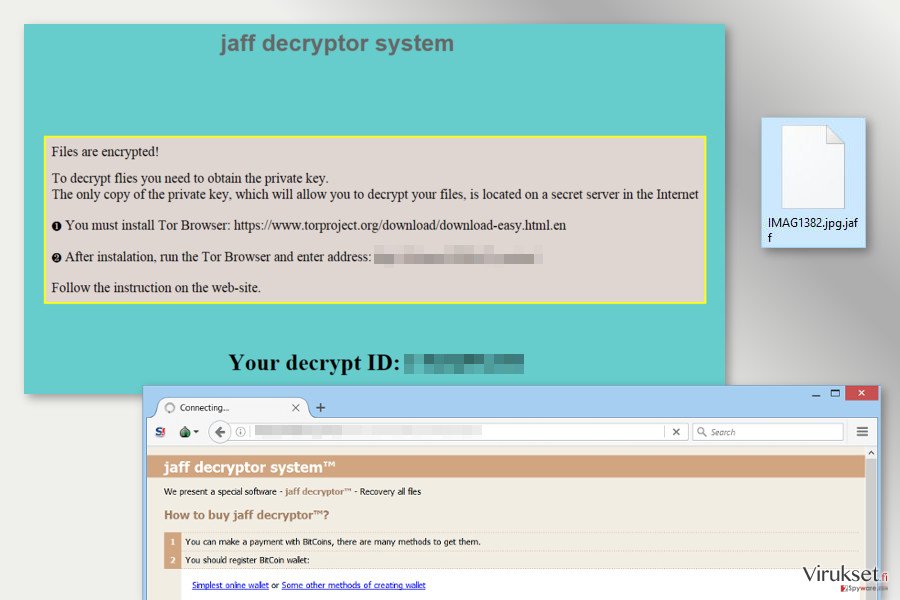The height and width of the screenshot is (600, 900).
Task: Click the "jaff decryptor system" title of ransom note
Action: [x=337, y=44]
